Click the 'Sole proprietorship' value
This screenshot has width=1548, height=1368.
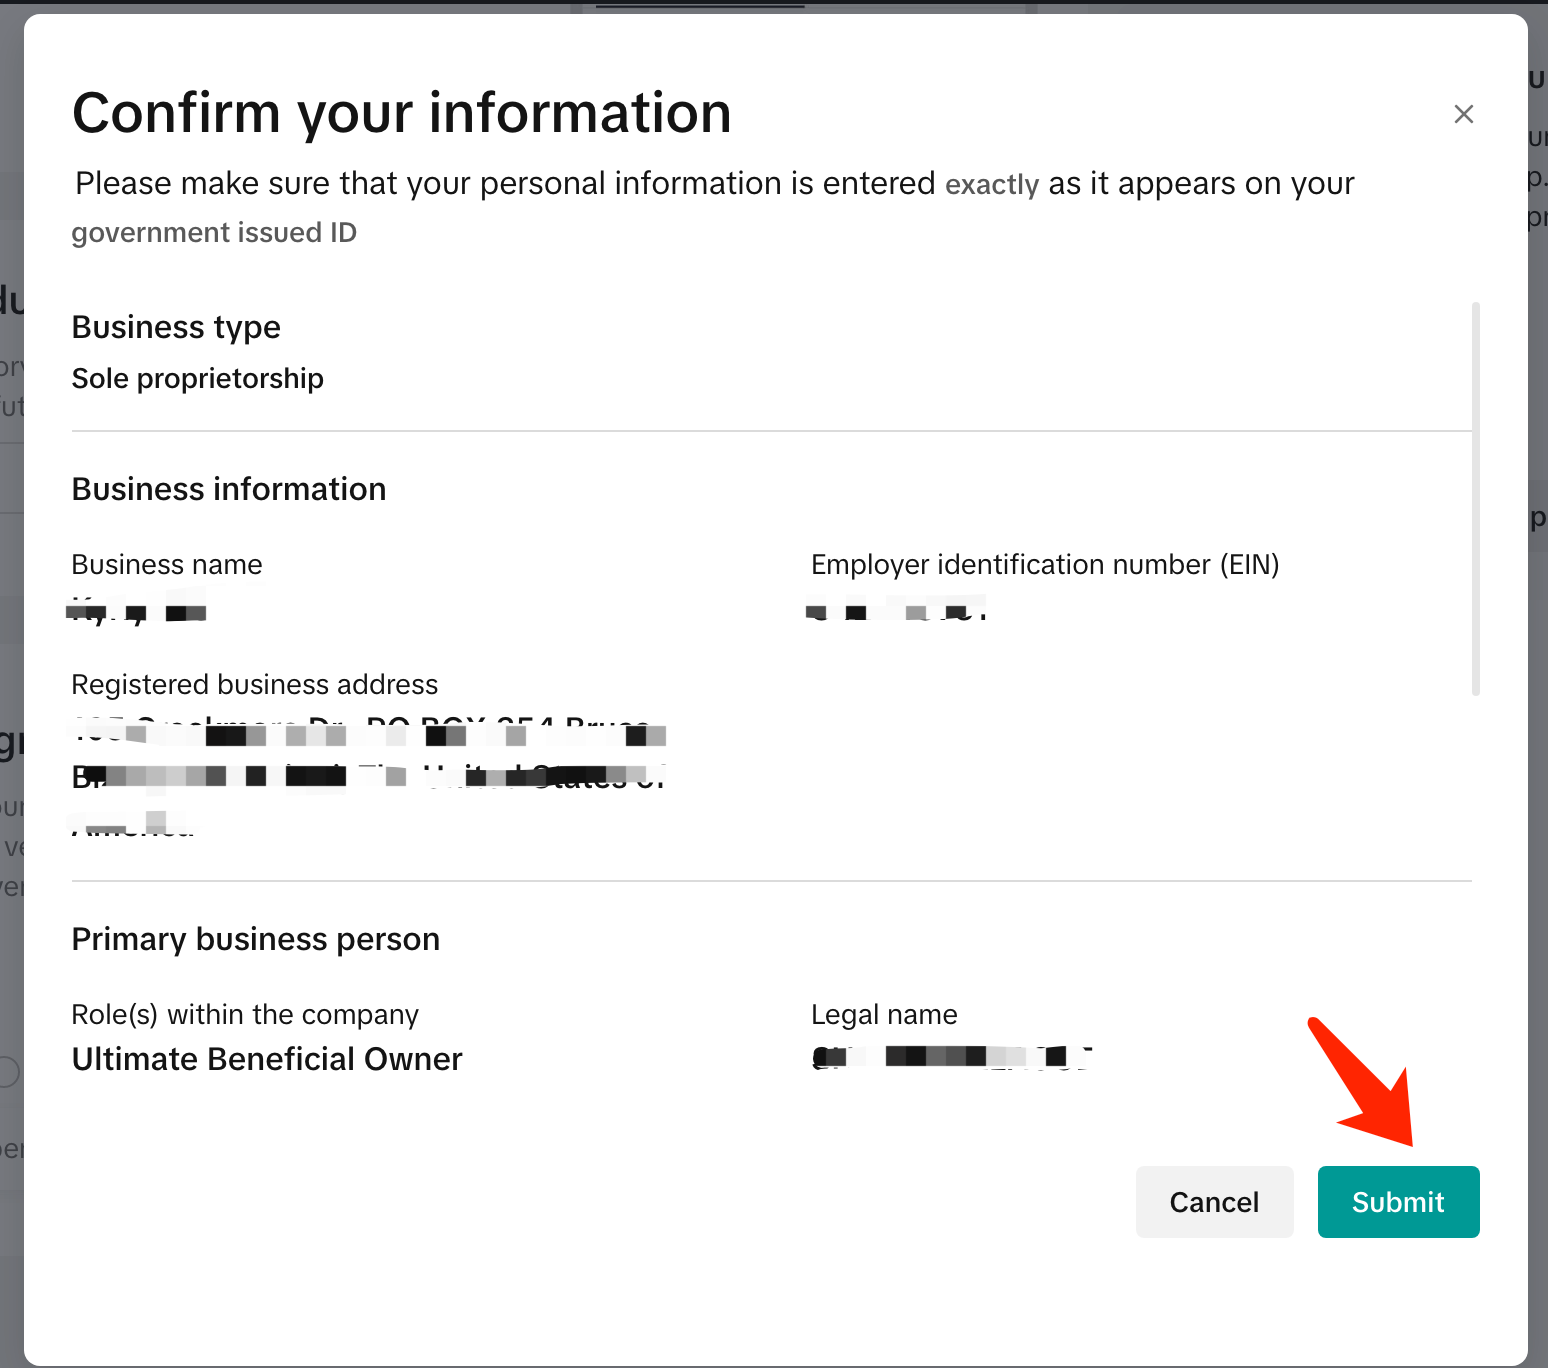[197, 379]
